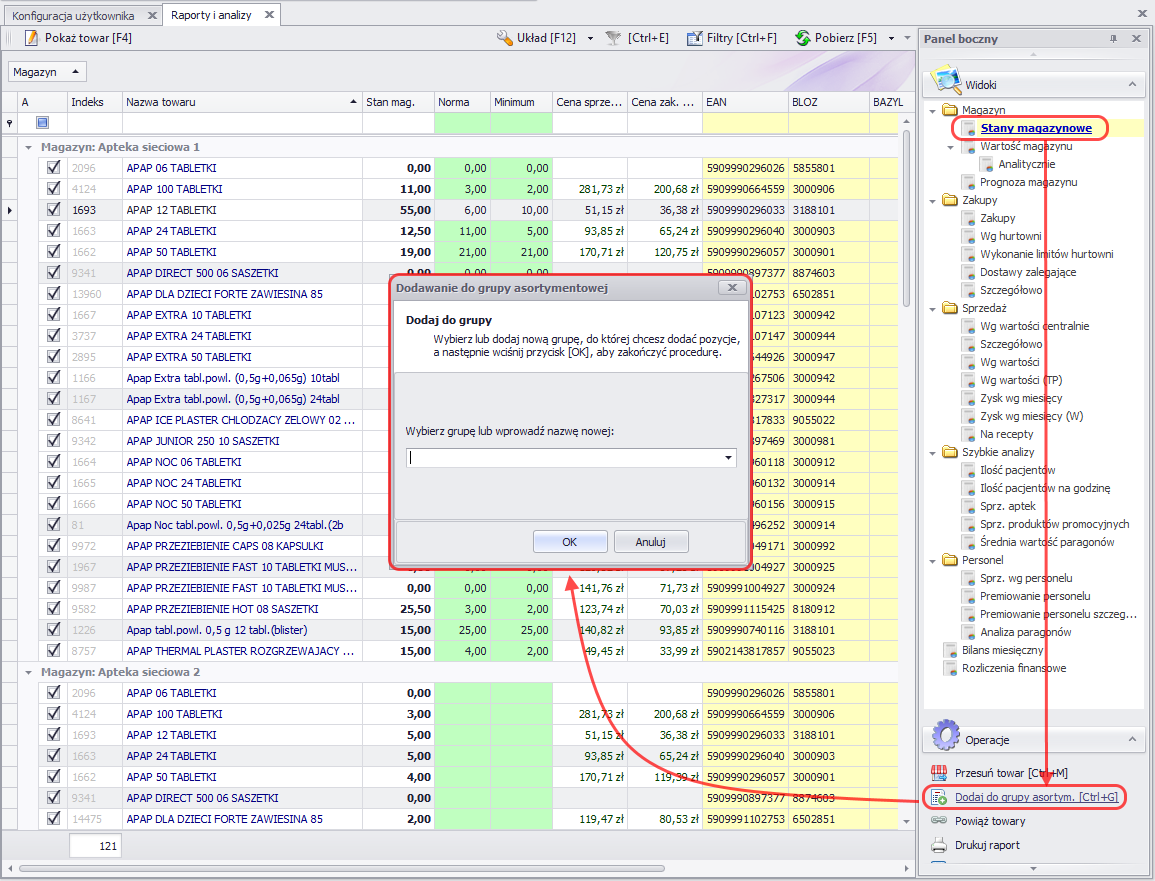
Task: Click the Powiąż towary link icon
Action: pos(939,821)
